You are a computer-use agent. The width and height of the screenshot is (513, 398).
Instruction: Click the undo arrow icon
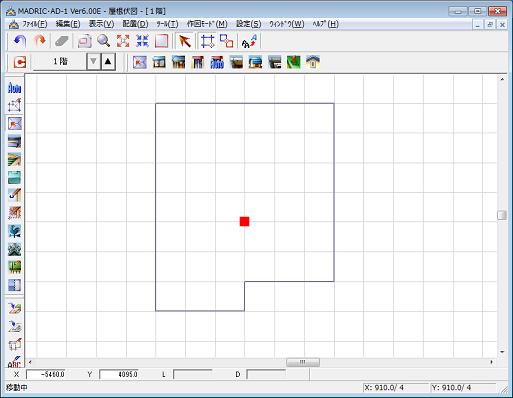pyautogui.click(x=20, y=41)
